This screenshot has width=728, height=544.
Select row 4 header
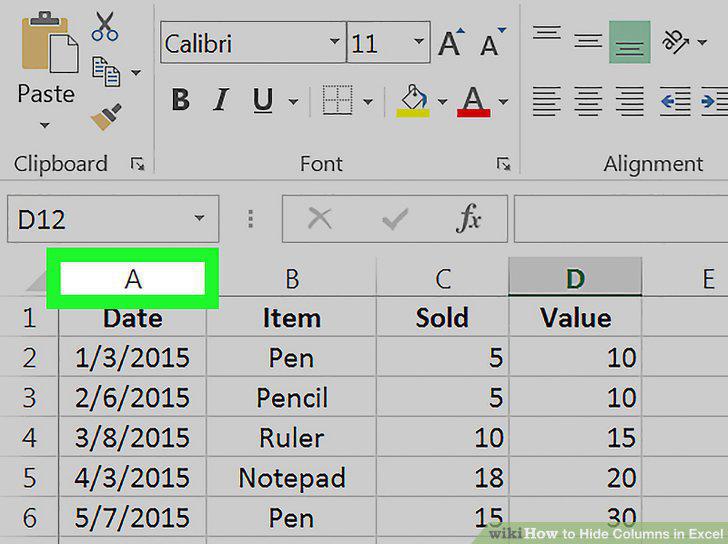coord(29,438)
